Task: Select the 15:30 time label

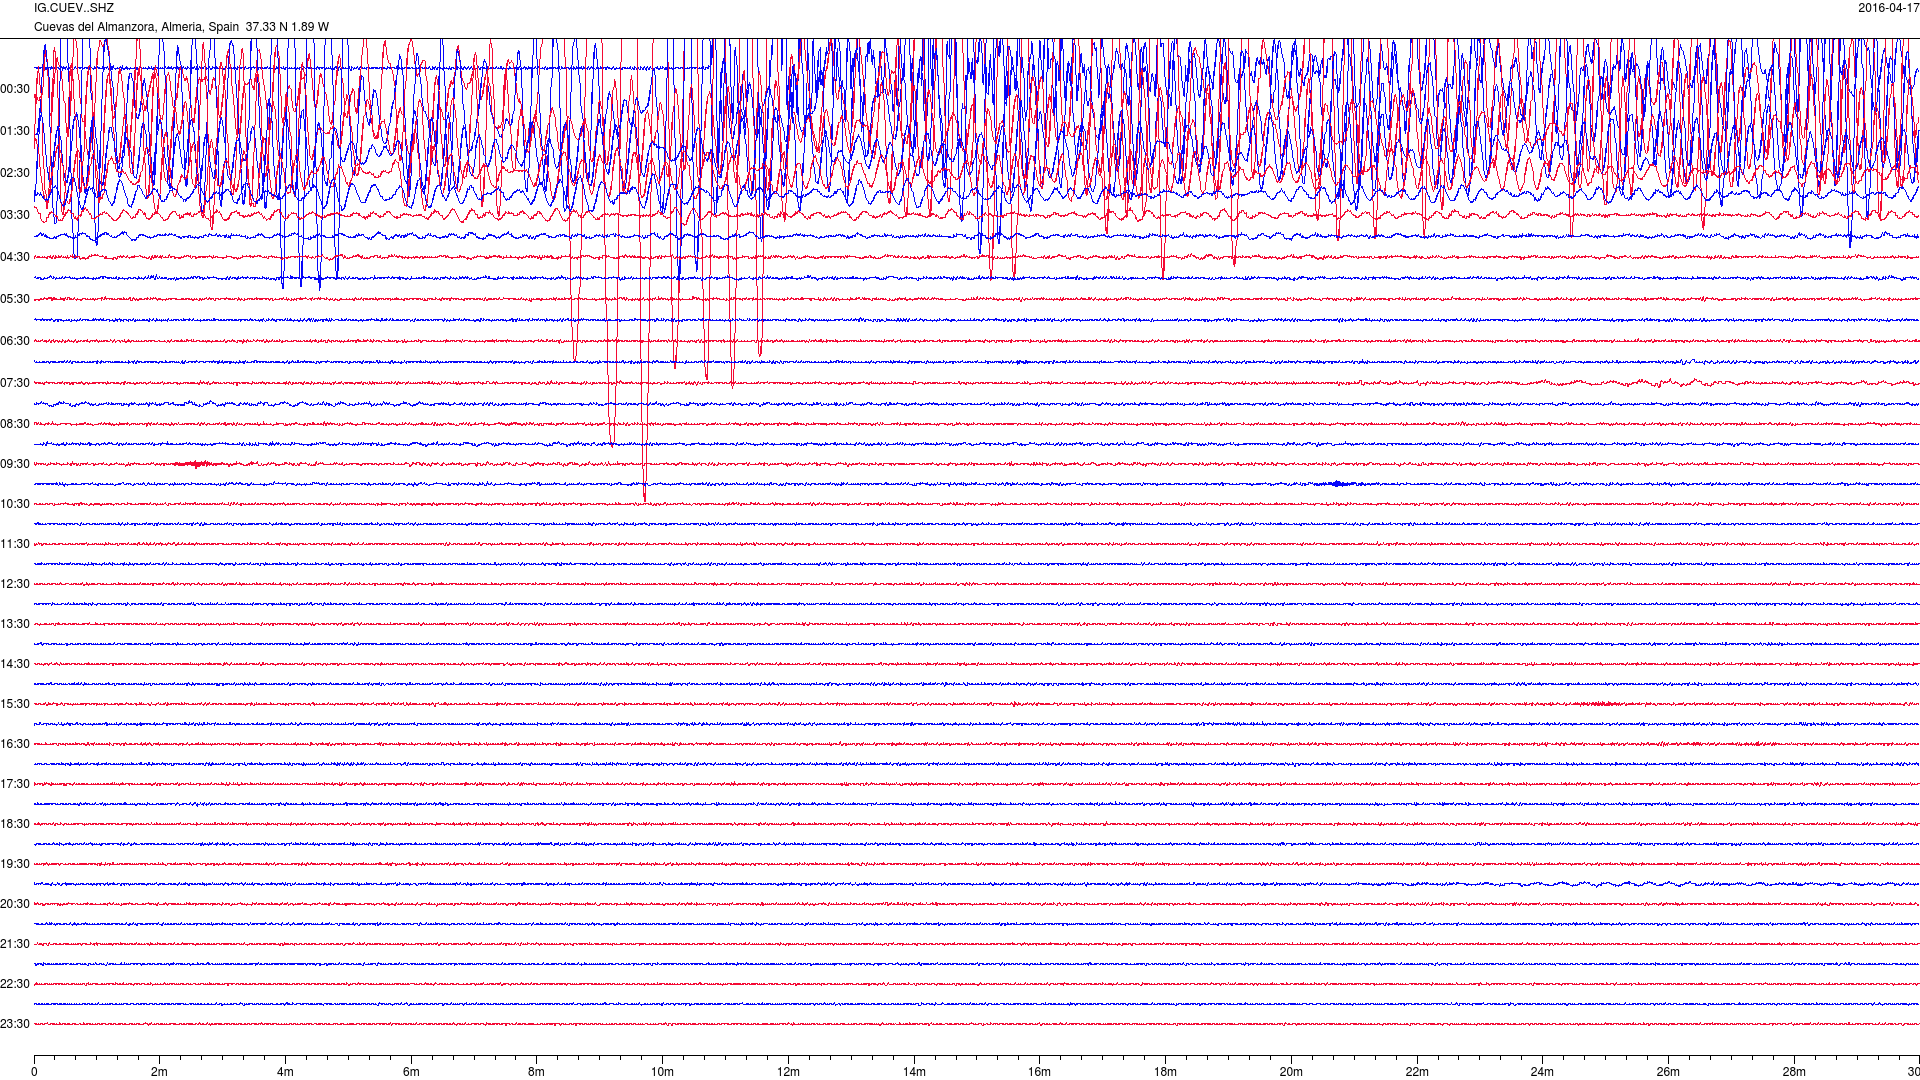Action: tap(15, 704)
